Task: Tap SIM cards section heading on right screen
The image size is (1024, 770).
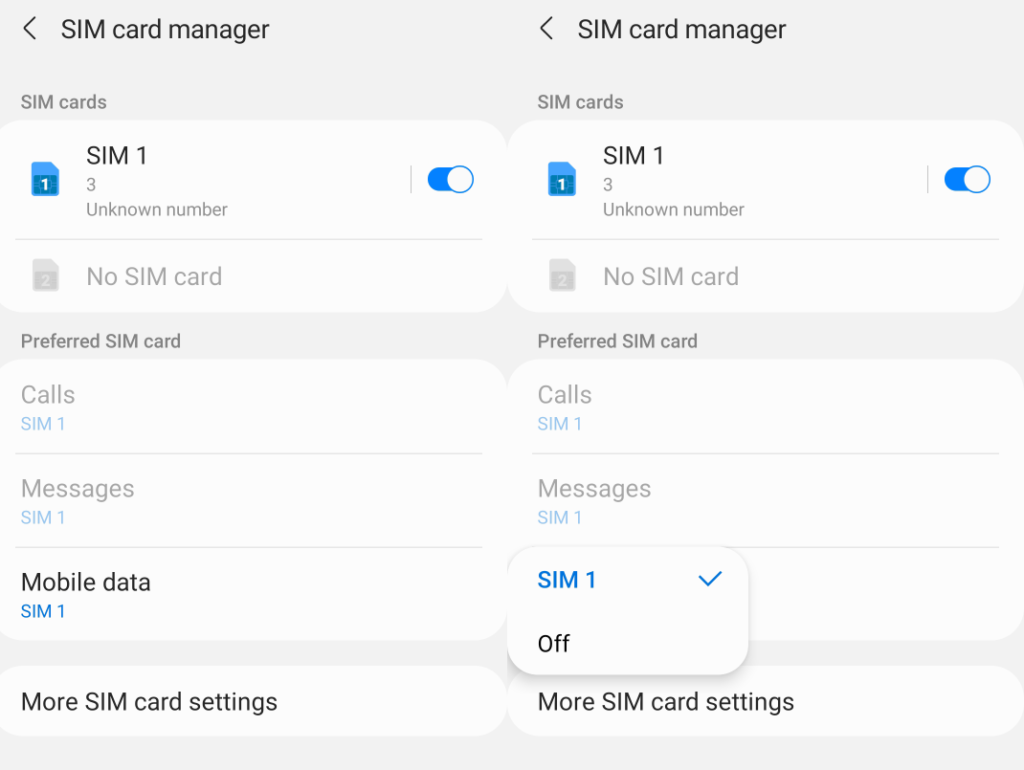Action: tap(580, 102)
